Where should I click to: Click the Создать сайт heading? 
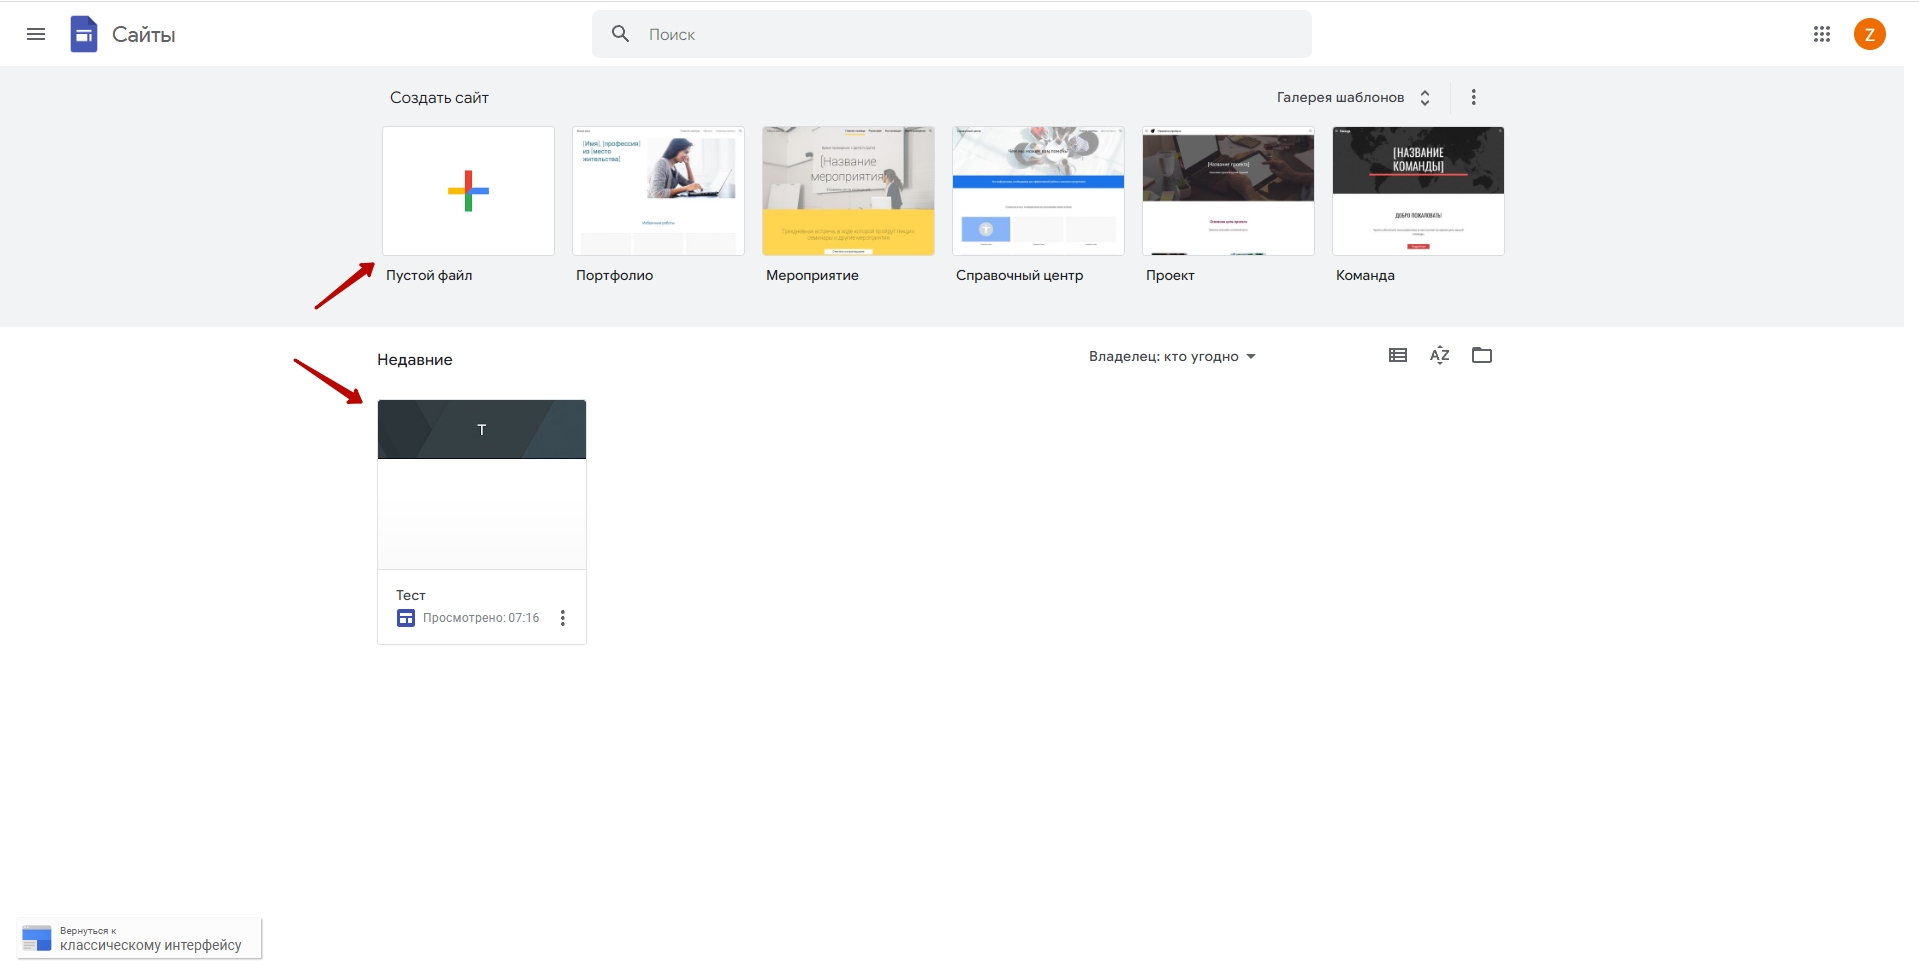click(x=439, y=98)
